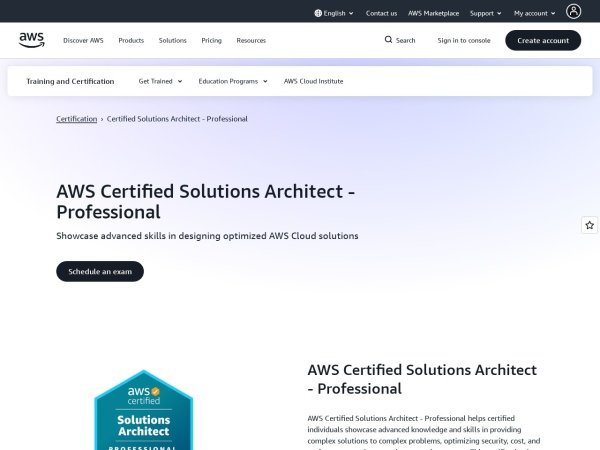
Task: Click the Solutions Architect certification badge
Action: 143,410
